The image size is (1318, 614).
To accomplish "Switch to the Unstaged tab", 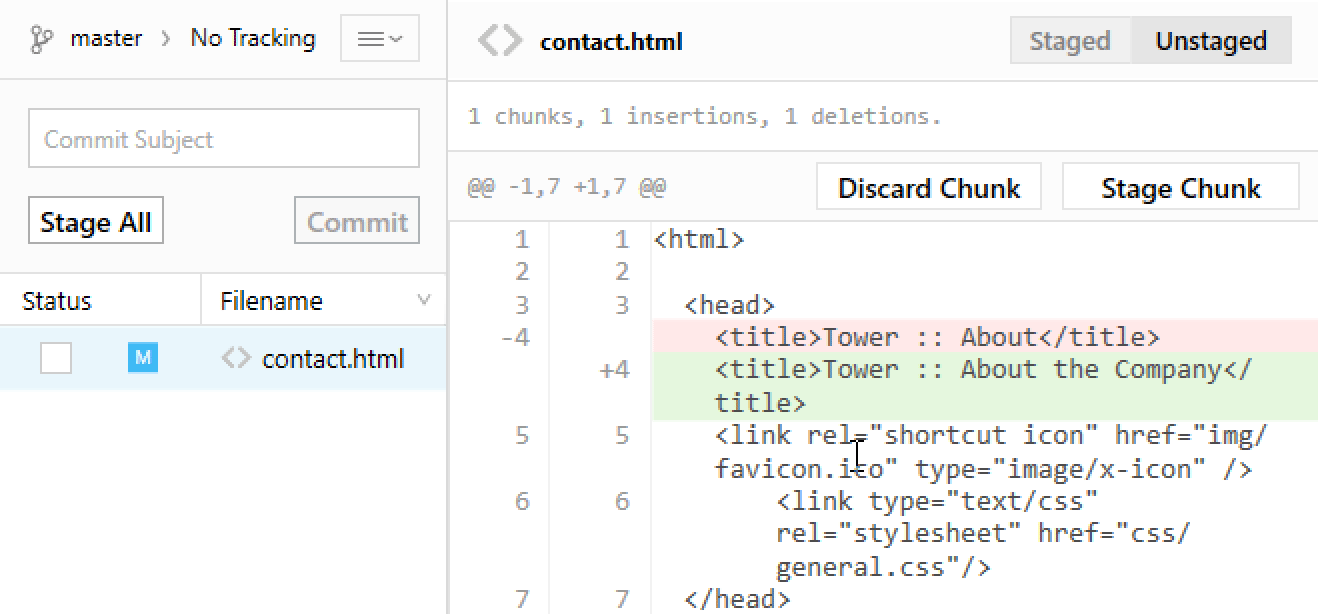I will pyautogui.click(x=1211, y=41).
